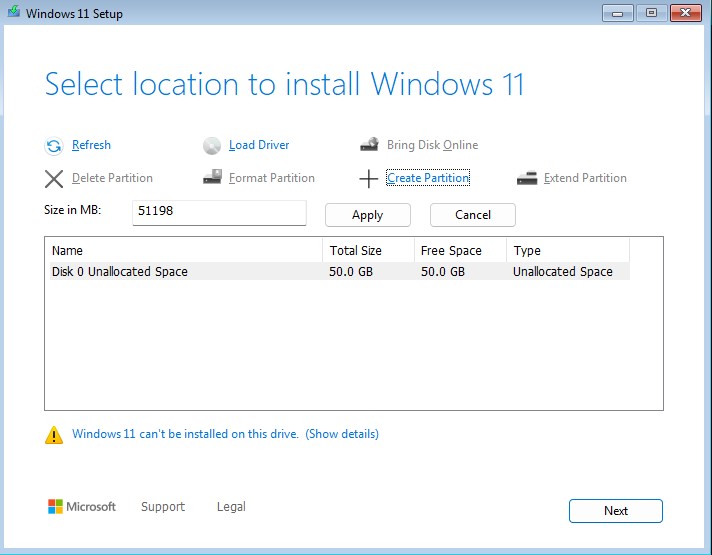This screenshot has height=555, width=712.
Task: Click the Size in MB input field
Action: coord(218,213)
